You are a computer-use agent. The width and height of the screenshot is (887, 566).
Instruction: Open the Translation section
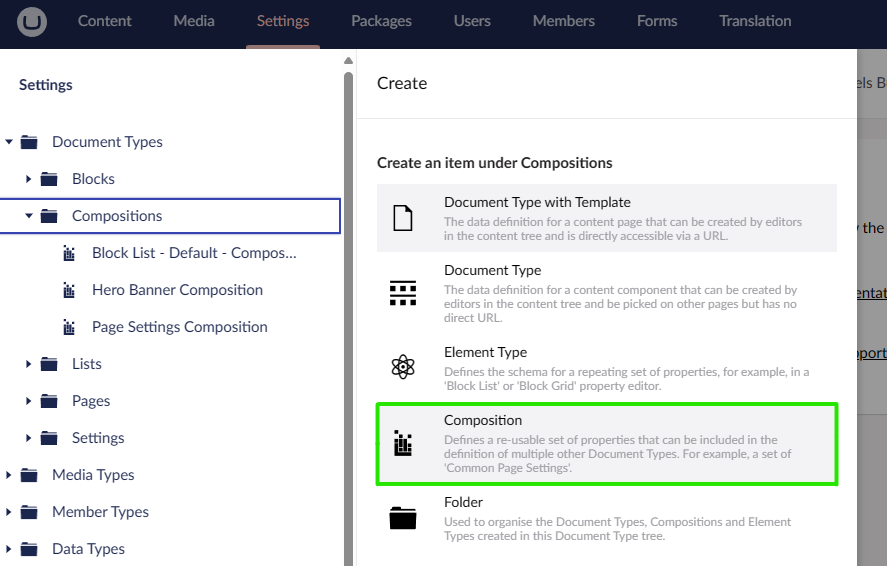[755, 21]
